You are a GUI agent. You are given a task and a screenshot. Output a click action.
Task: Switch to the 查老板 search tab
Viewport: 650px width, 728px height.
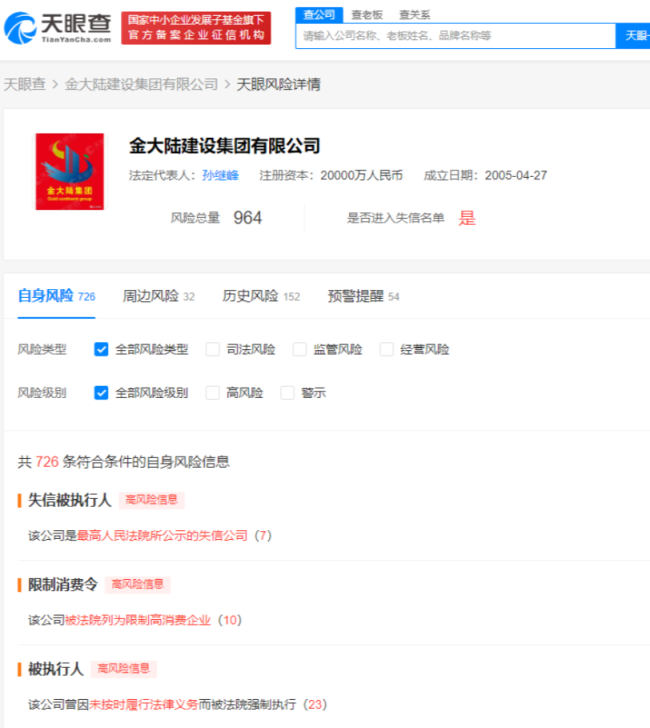pyautogui.click(x=367, y=15)
